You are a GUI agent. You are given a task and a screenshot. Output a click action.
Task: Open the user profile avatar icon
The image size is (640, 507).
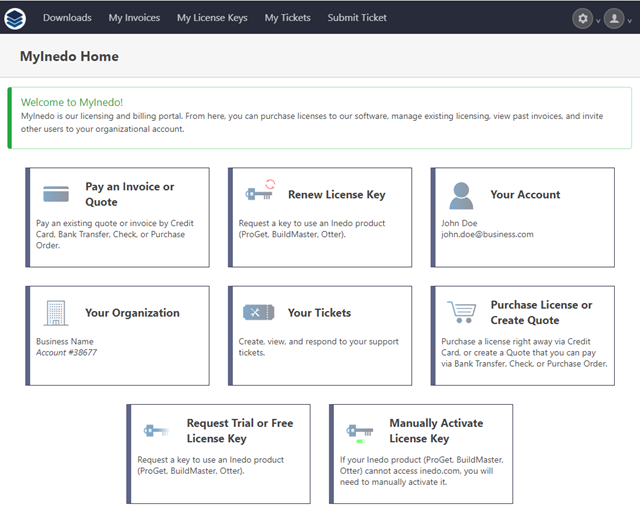[614, 18]
